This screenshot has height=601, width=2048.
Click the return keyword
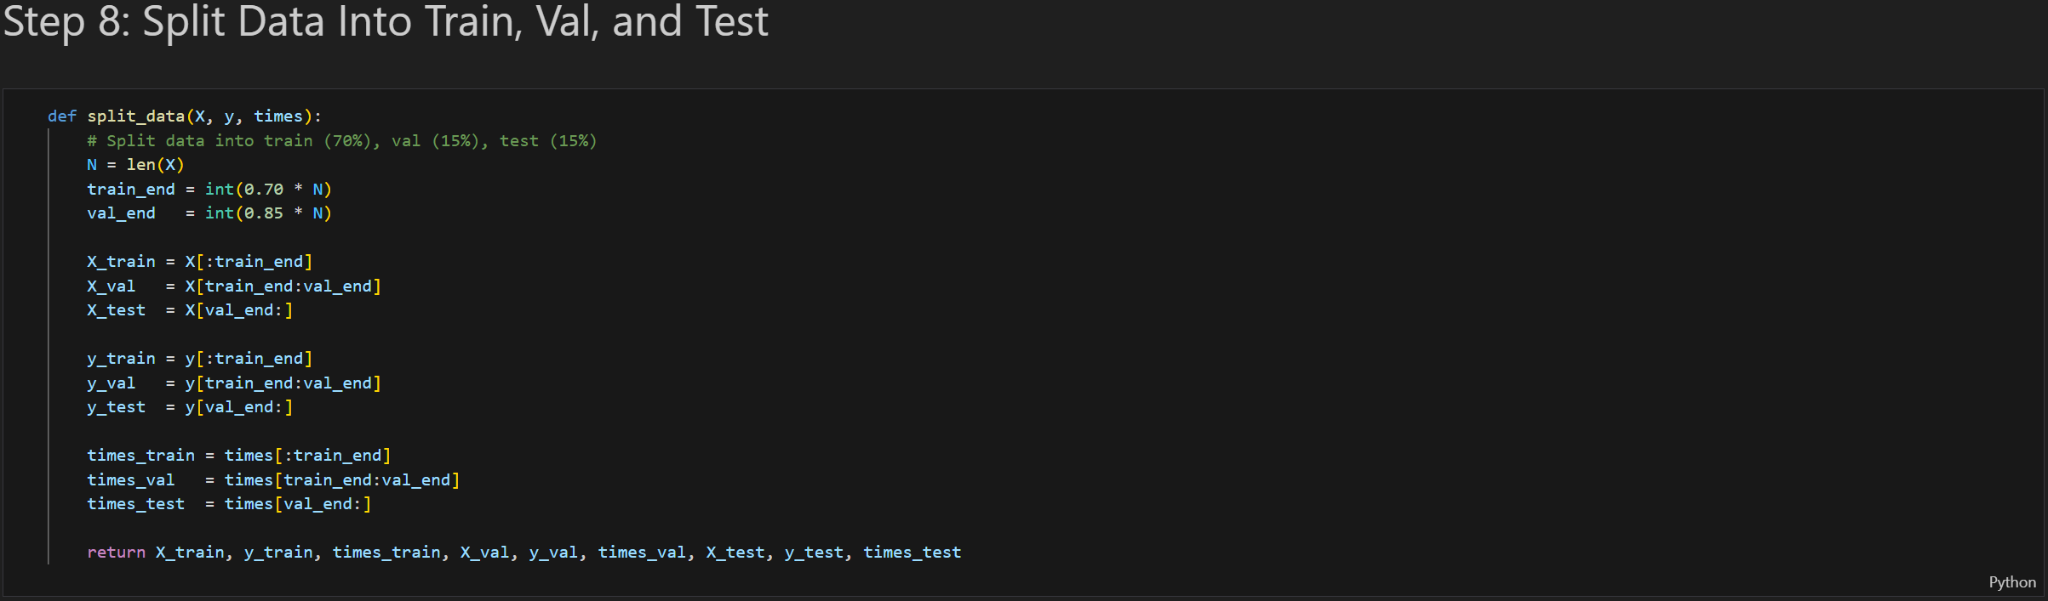point(116,552)
